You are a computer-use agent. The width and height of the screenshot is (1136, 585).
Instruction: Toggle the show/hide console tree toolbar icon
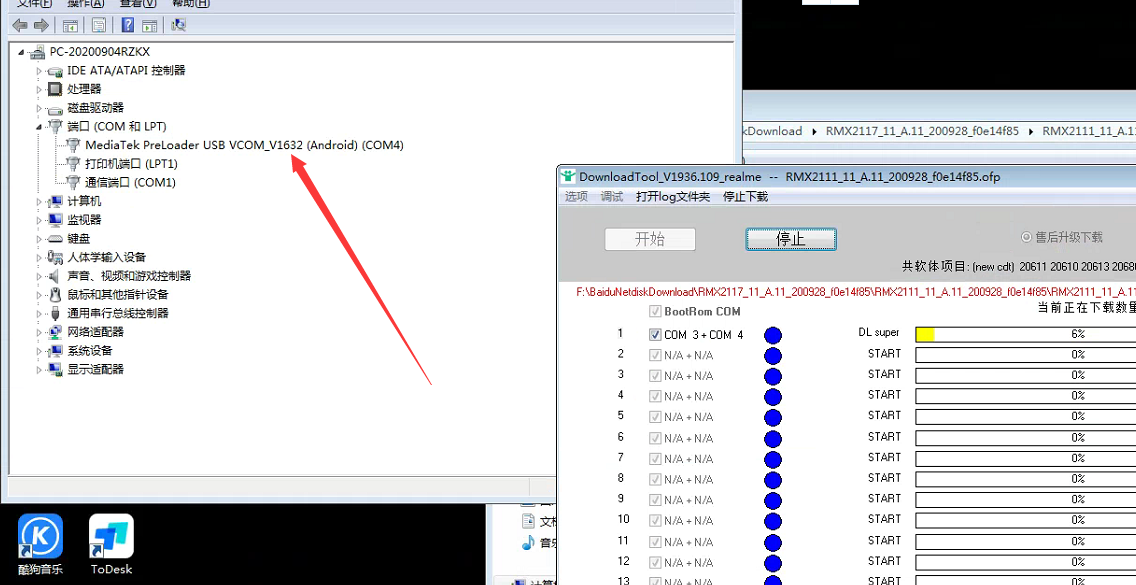(x=70, y=26)
